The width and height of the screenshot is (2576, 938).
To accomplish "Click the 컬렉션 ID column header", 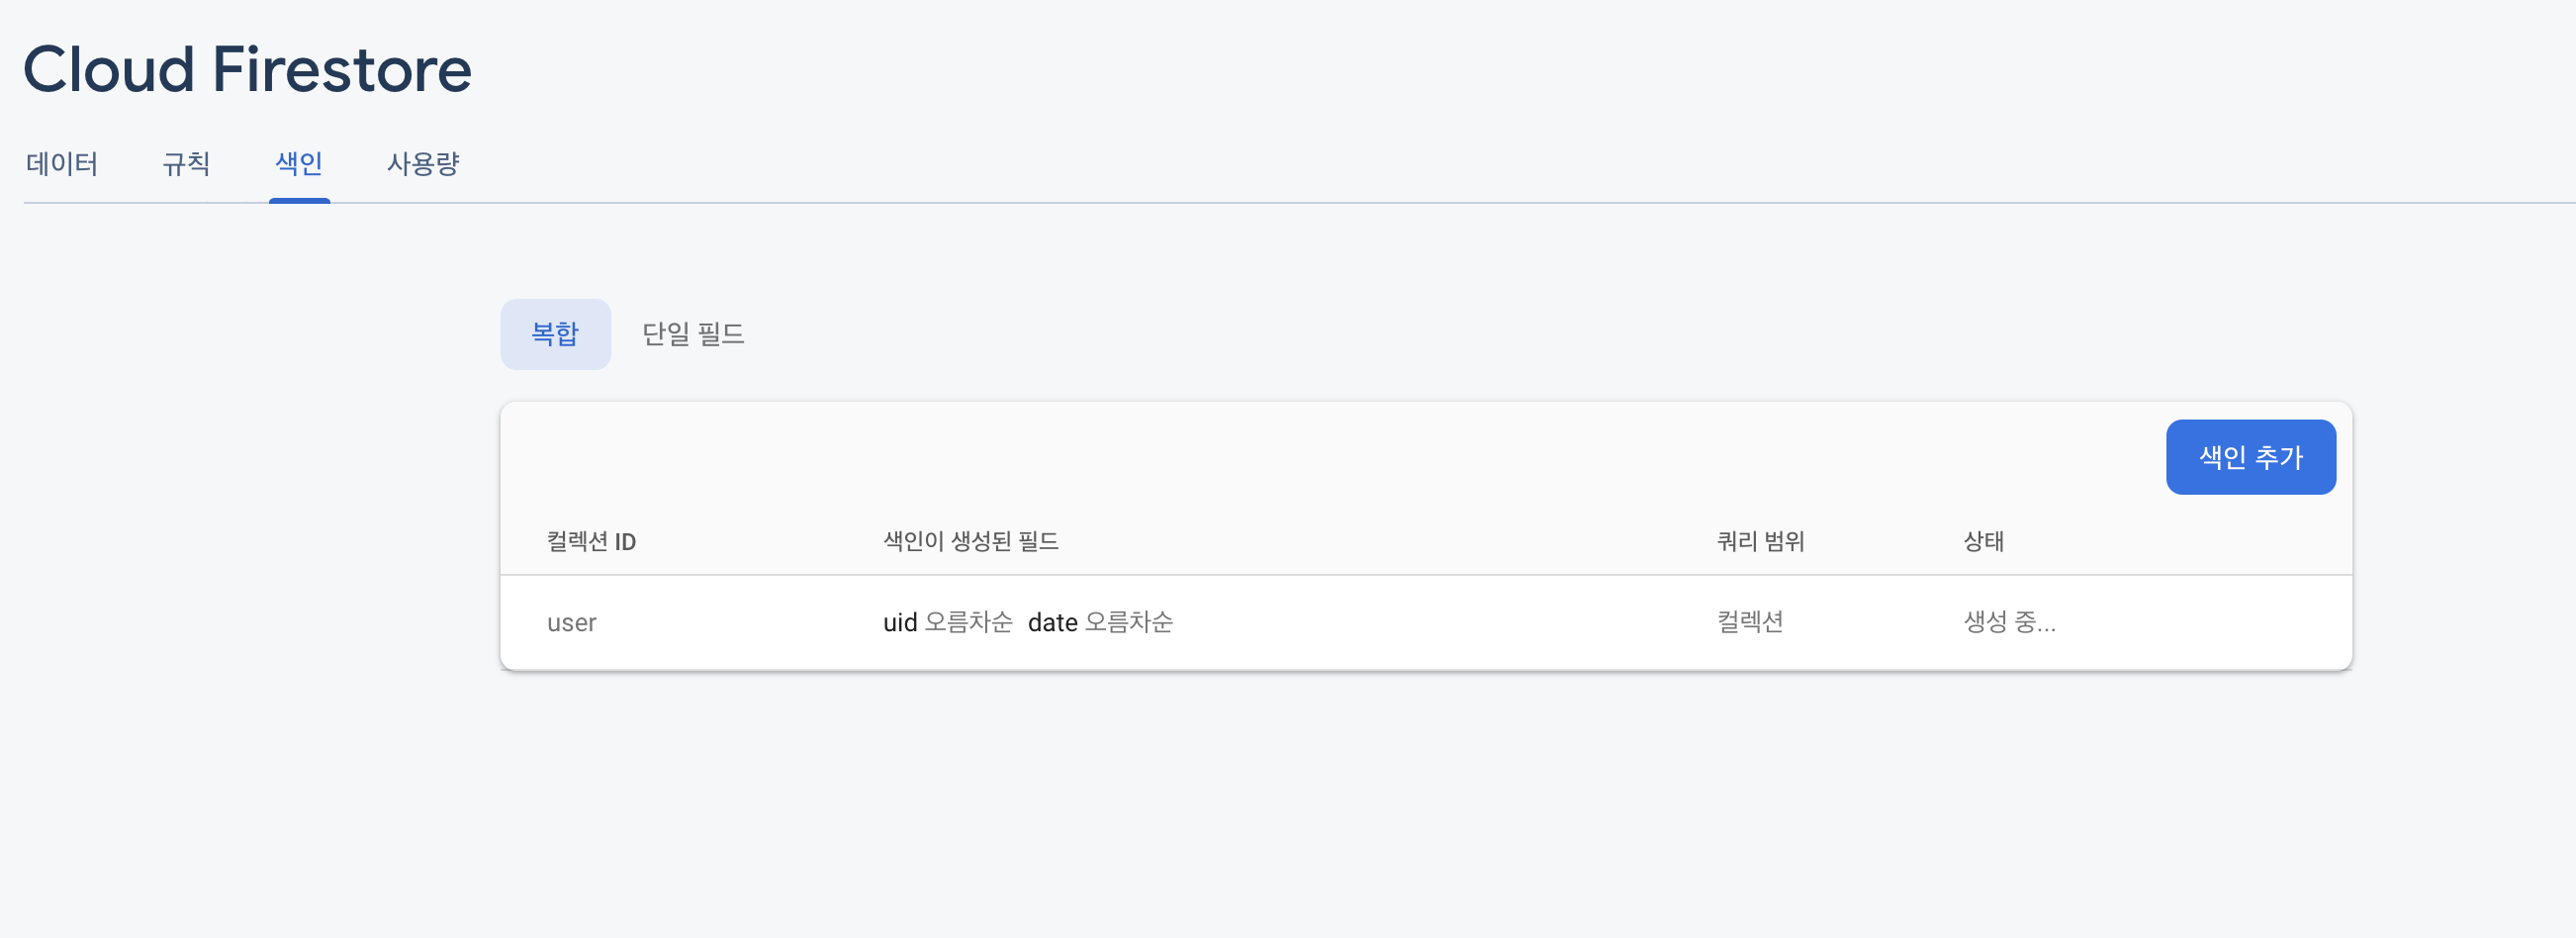I will (x=591, y=542).
